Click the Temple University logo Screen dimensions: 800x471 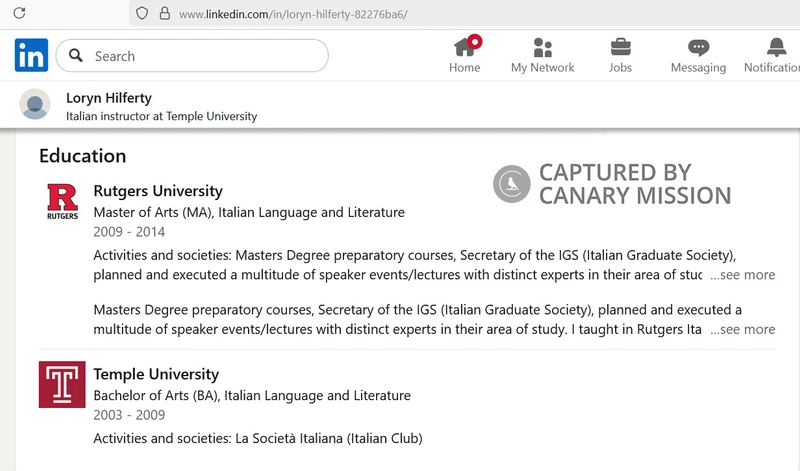[62, 384]
